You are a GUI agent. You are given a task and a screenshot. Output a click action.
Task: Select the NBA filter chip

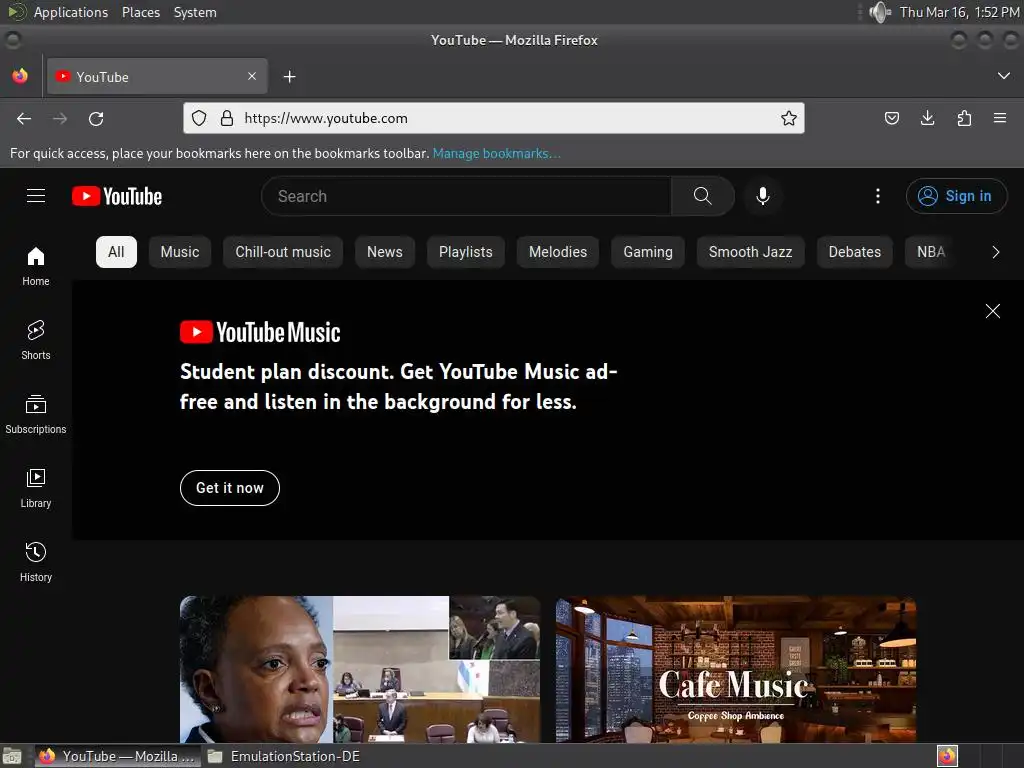[x=931, y=252]
